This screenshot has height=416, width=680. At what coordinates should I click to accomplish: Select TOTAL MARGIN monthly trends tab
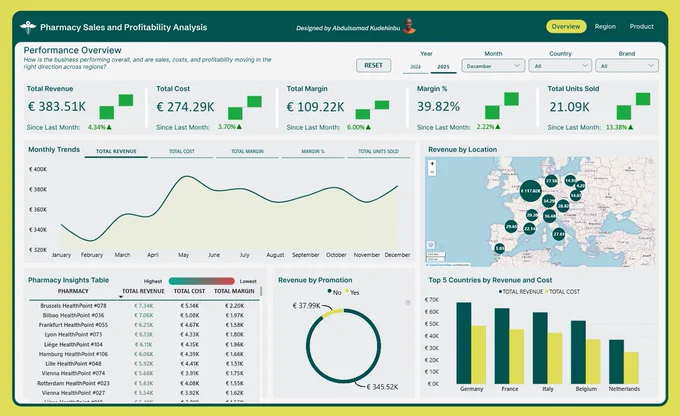[x=247, y=151]
